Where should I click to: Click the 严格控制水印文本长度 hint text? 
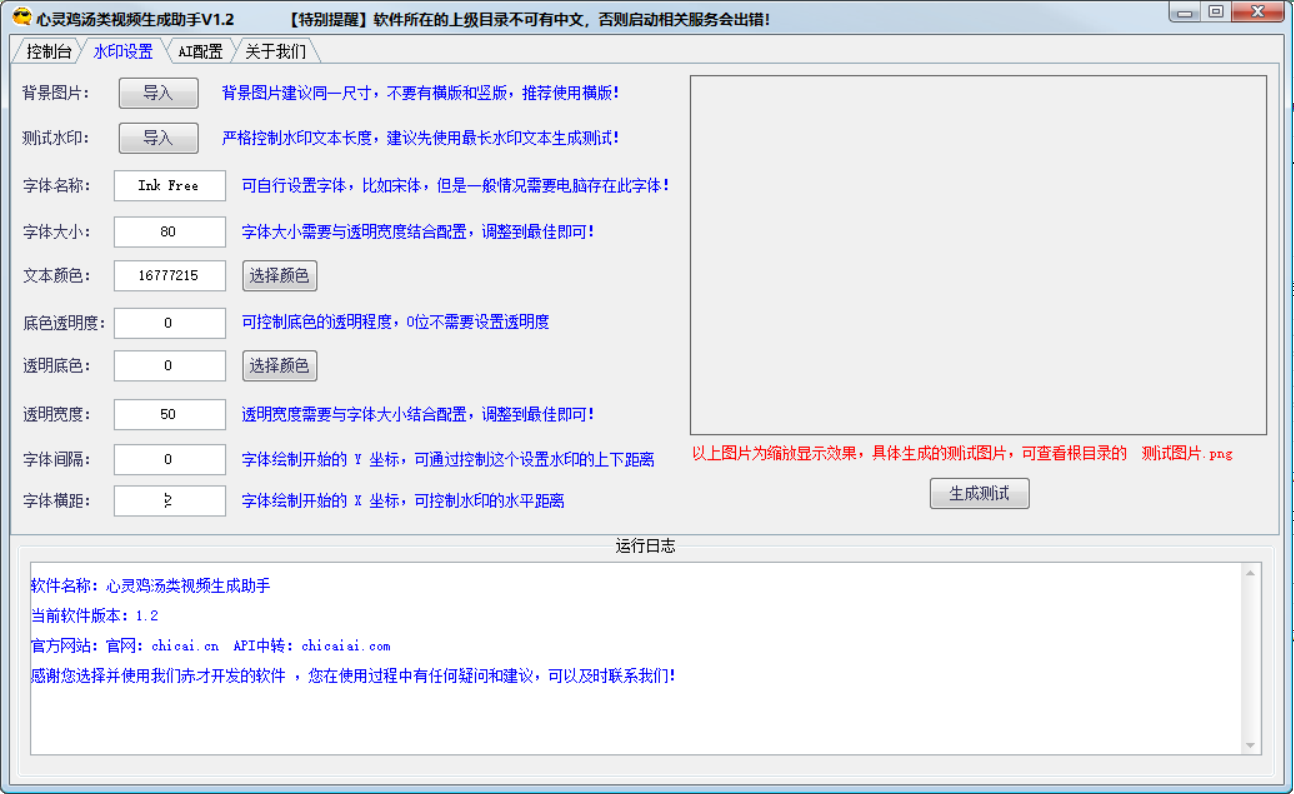click(x=421, y=138)
